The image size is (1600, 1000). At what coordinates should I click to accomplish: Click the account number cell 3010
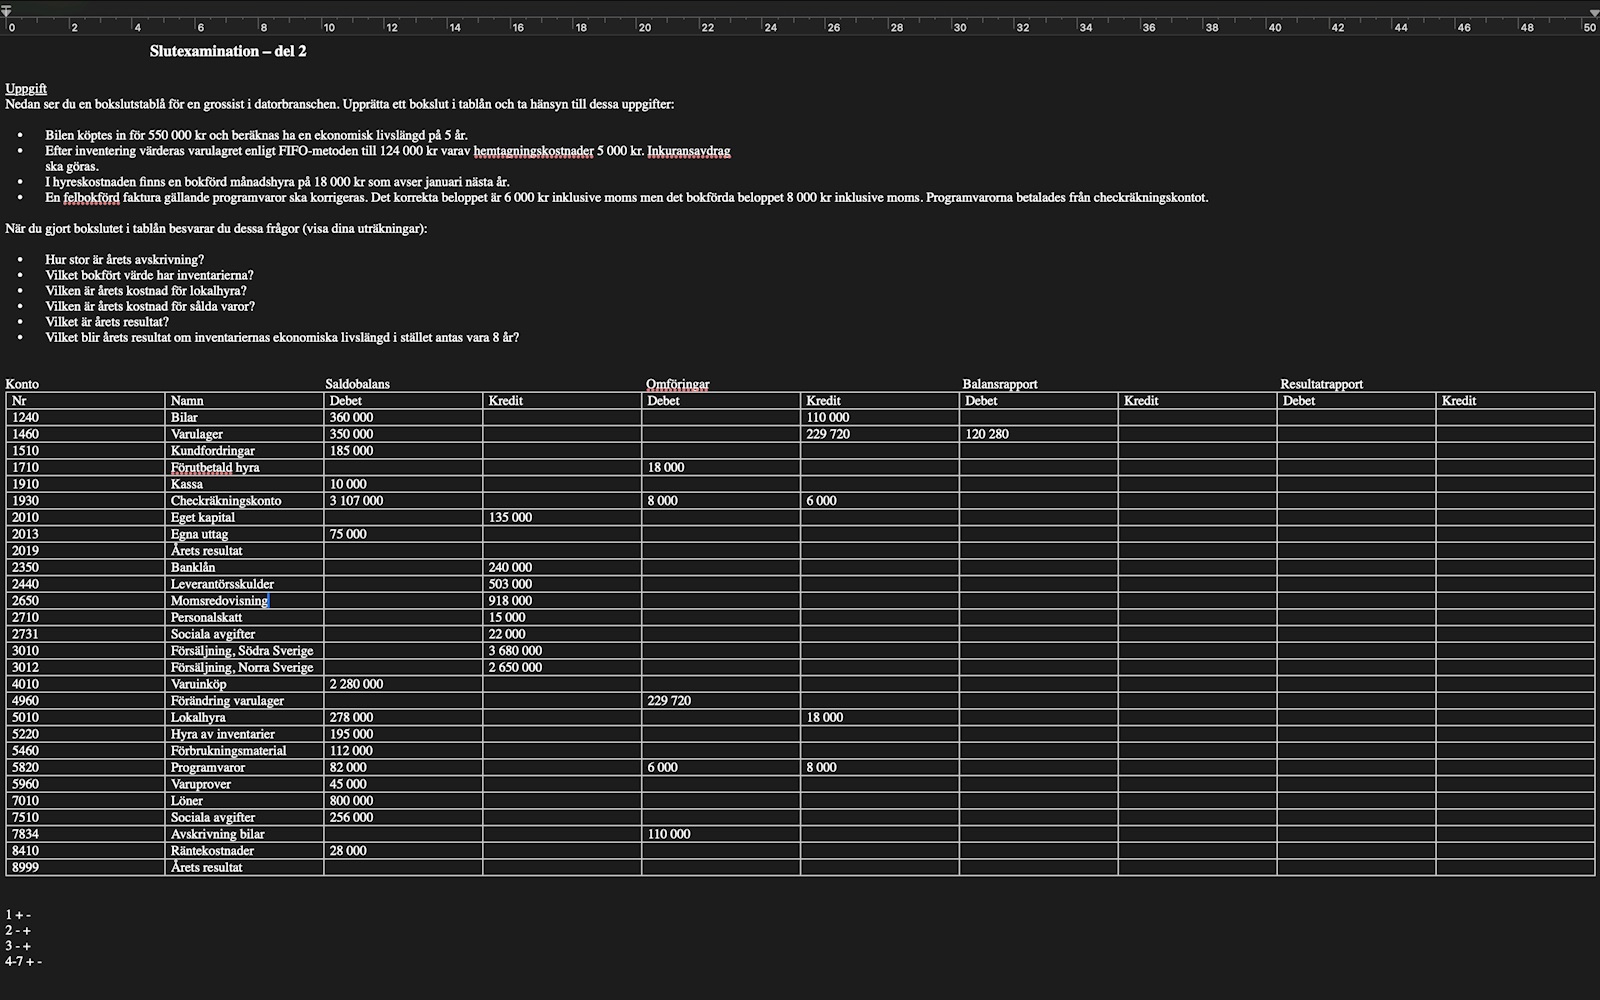click(x=25, y=651)
